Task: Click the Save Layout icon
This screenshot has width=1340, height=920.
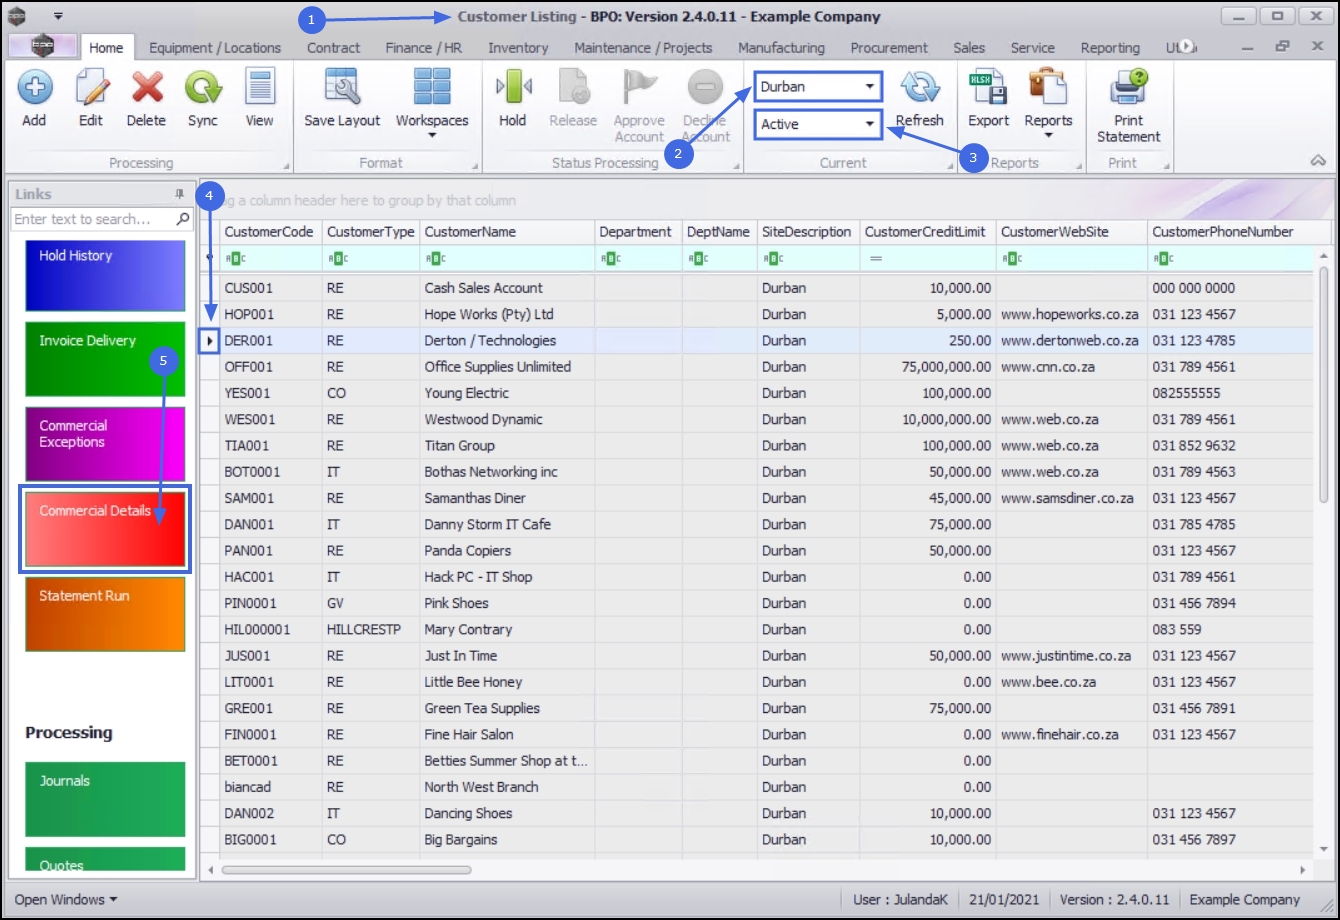Action: click(x=342, y=88)
